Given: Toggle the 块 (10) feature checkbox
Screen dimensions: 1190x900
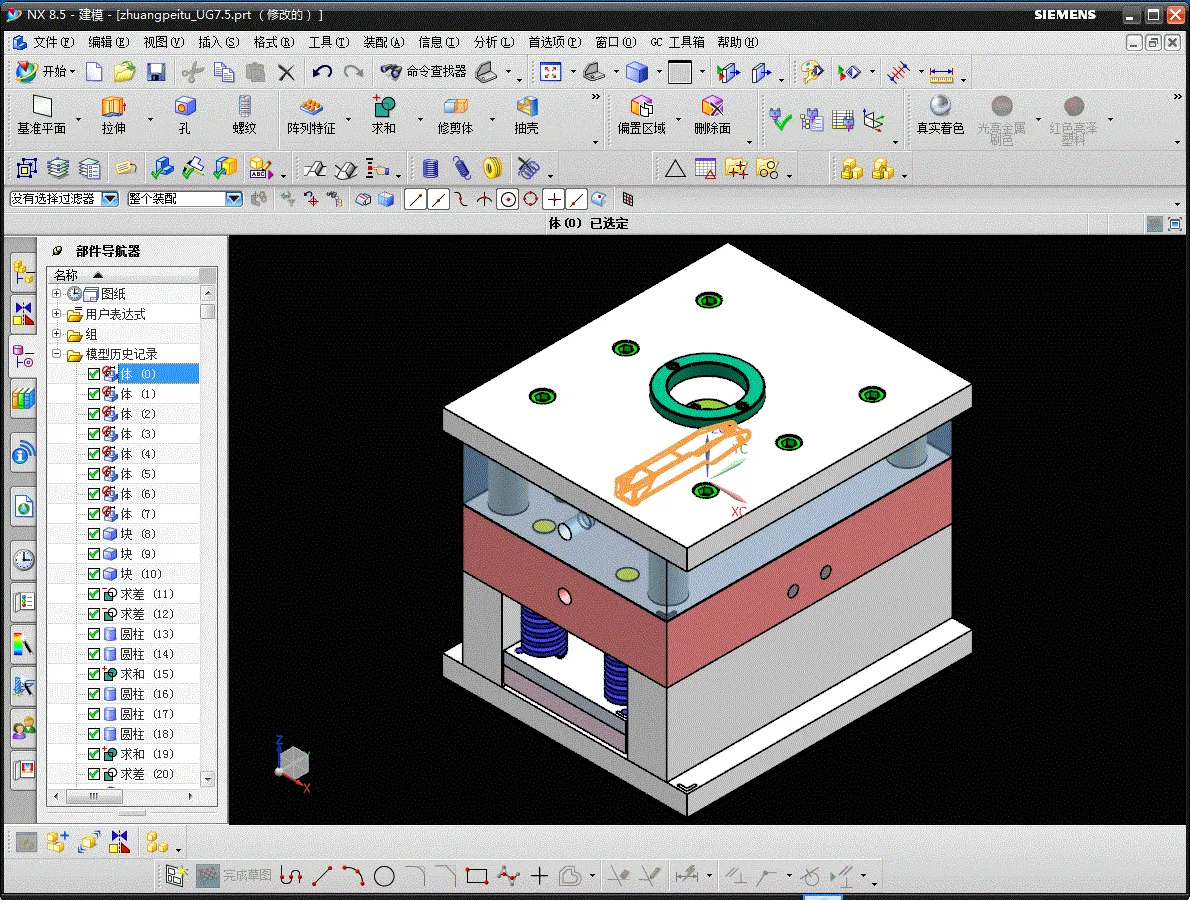Looking at the screenshot, I should [94, 574].
